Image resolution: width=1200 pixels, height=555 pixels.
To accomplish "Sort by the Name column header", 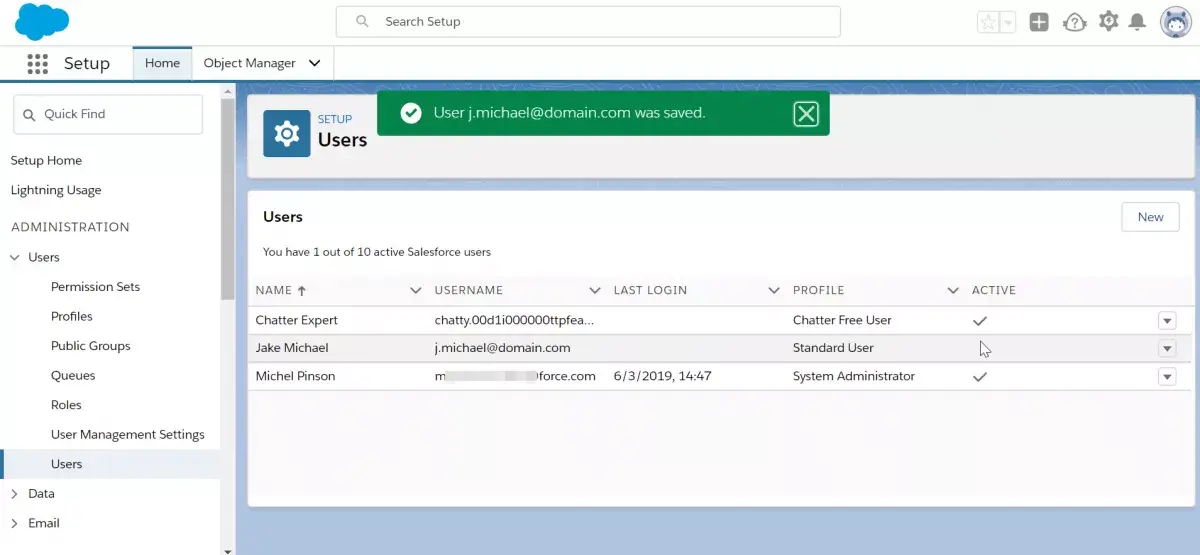I will 280,290.
